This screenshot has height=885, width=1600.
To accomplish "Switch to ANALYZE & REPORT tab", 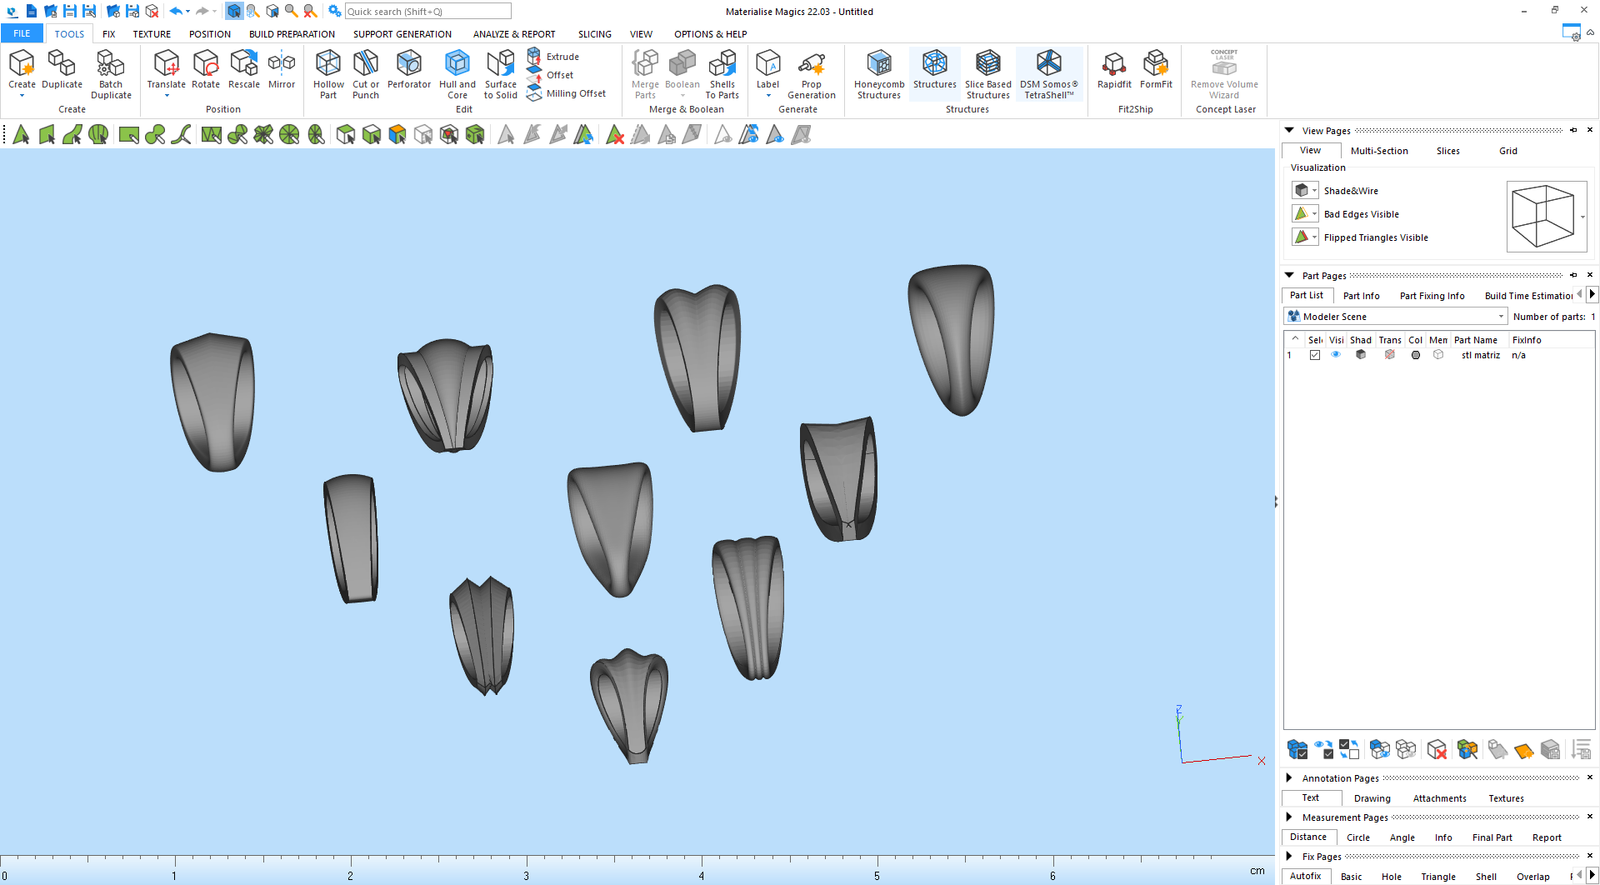I will pos(514,34).
